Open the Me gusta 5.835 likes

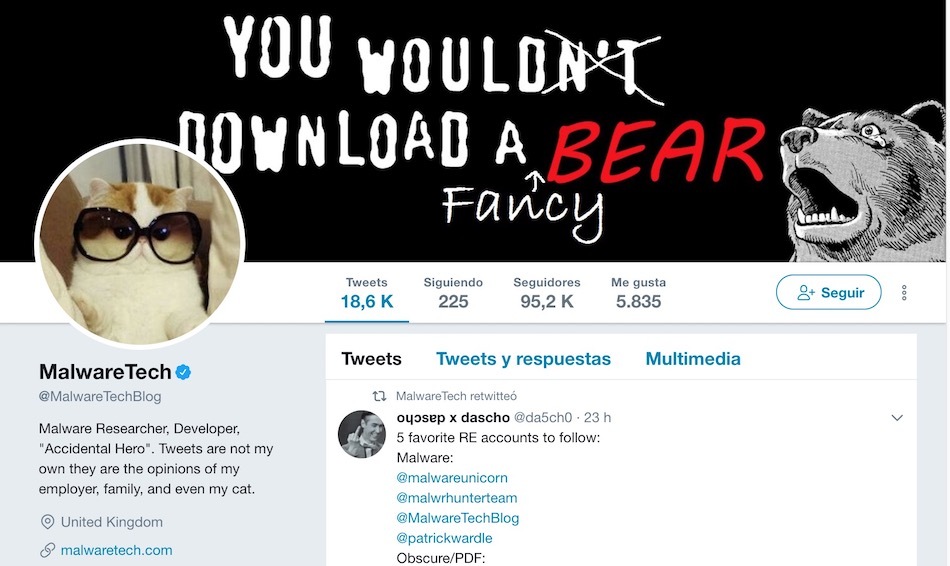click(x=638, y=293)
